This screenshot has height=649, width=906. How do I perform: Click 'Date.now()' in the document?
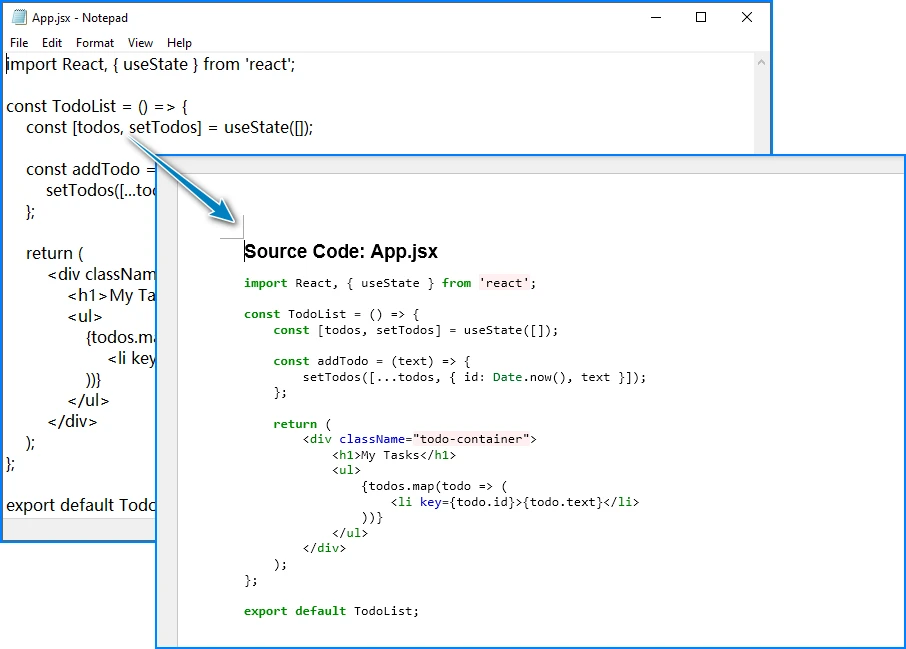tap(529, 377)
